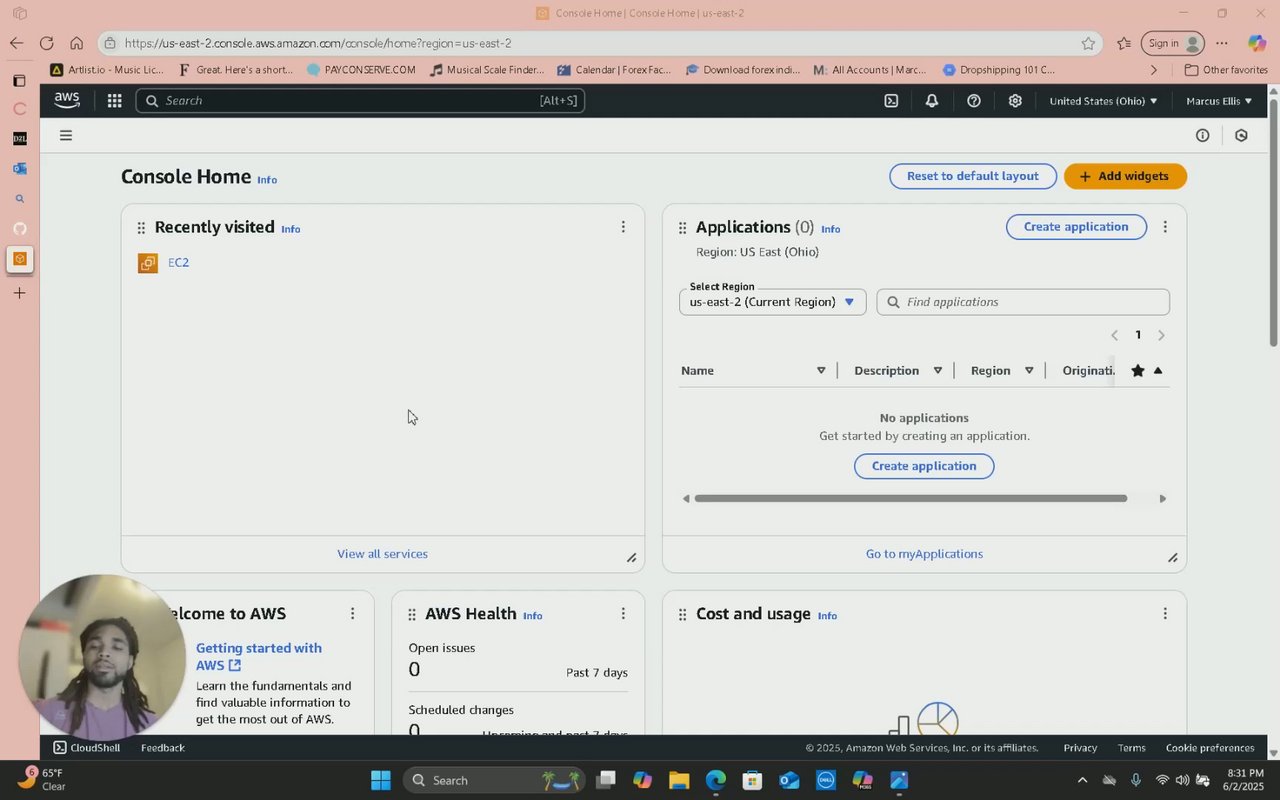
Task: Click the page vertical scrollbar
Action: tap(1273, 222)
